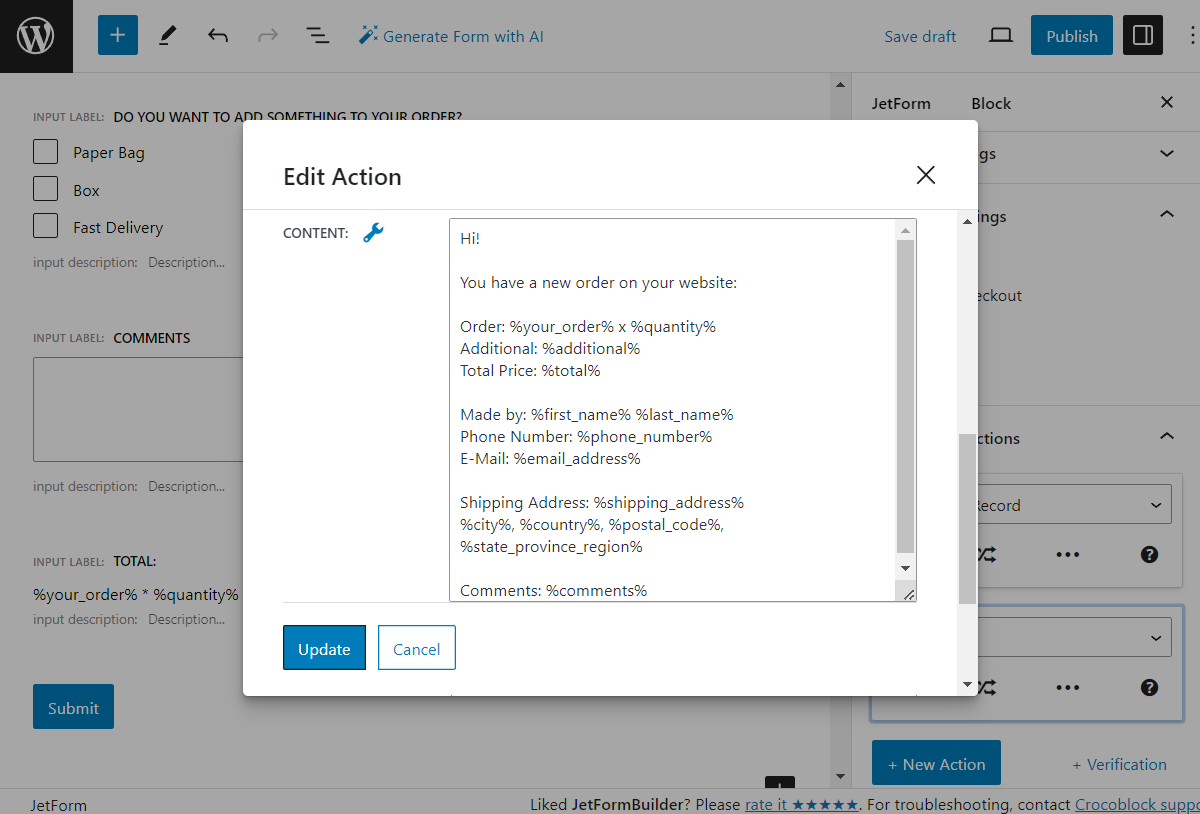Screen dimensions: 1200x814
Task: Open the document overview list view
Action: click(x=317, y=35)
